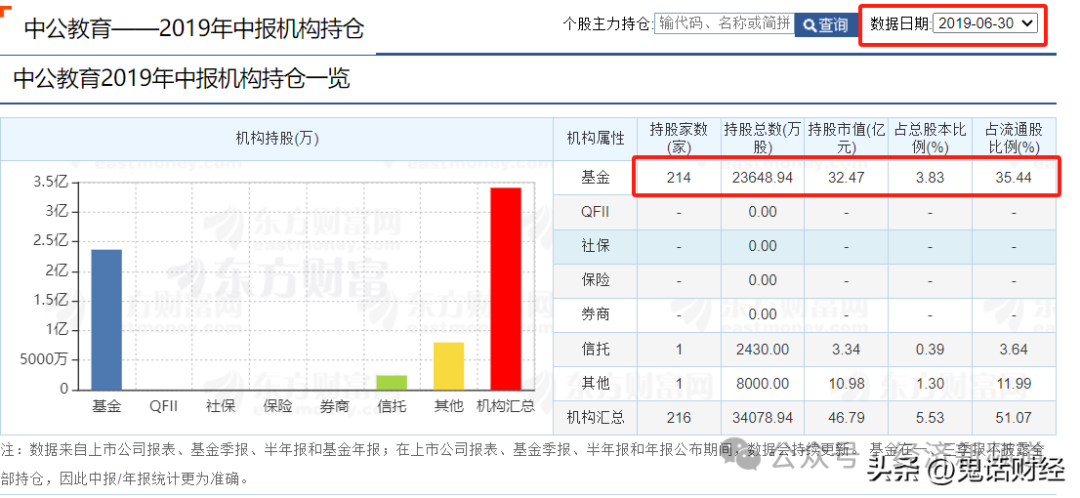Screen dimensions: 1080x498
Task: Click the value 23648.94 in 基金 row
Action: [762, 178]
